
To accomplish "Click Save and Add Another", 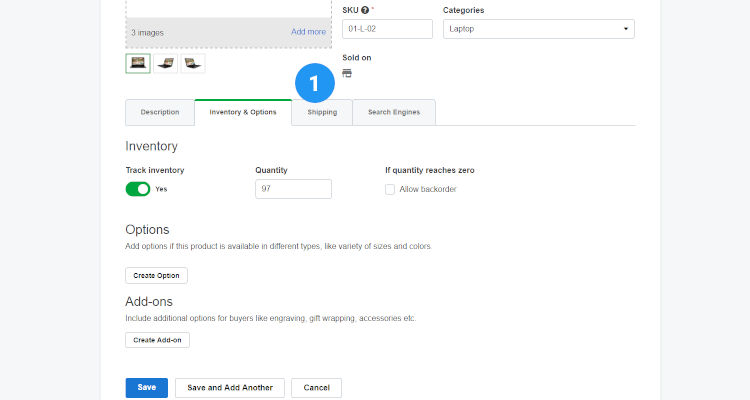I will (230, 387).
